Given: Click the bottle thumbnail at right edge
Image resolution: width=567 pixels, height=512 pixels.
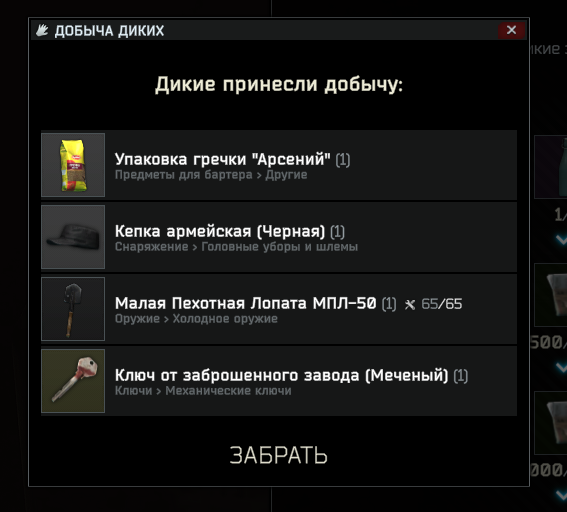Looking at the screenshot, I should click(x=551, y=167).
